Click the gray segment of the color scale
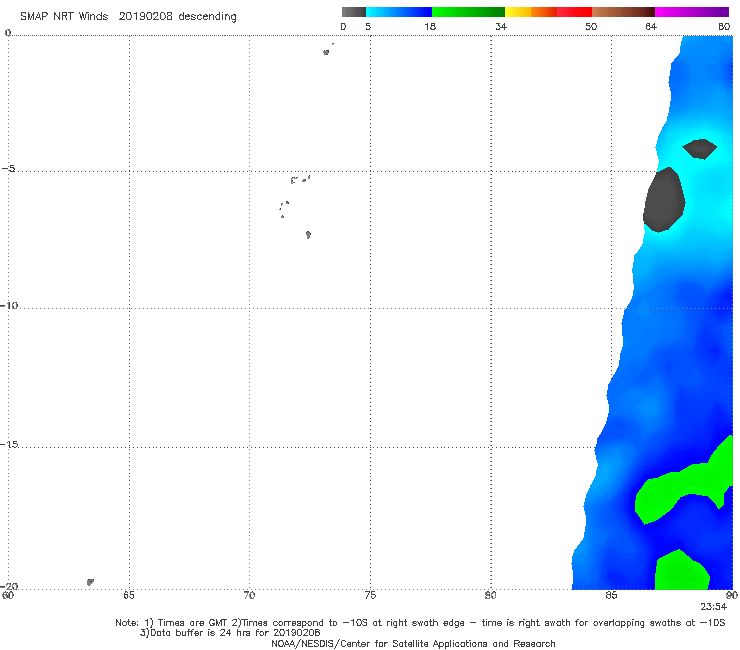The image size is (740, 650). tap(353, 12)
